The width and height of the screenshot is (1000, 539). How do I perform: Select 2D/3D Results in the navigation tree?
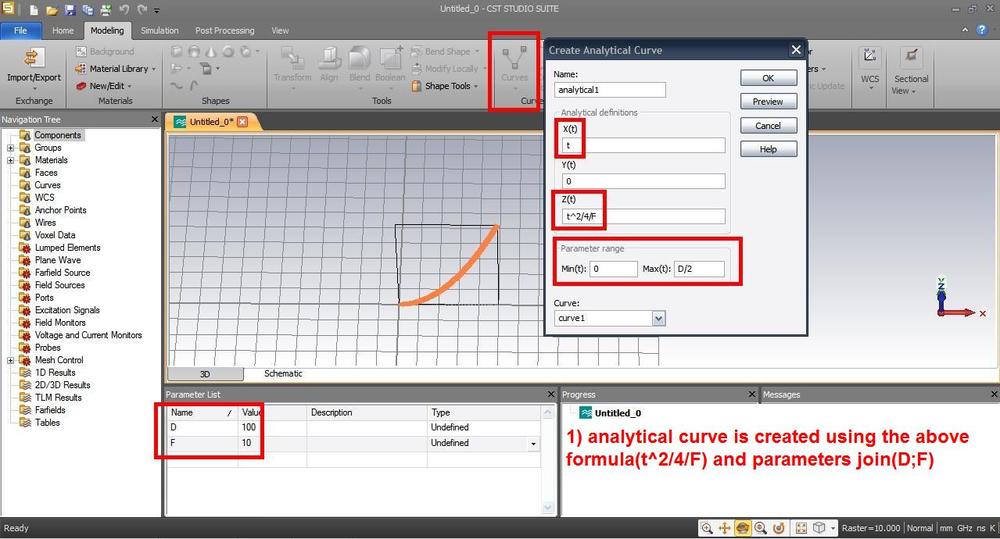pyautogui.click(x=62, y=385)
